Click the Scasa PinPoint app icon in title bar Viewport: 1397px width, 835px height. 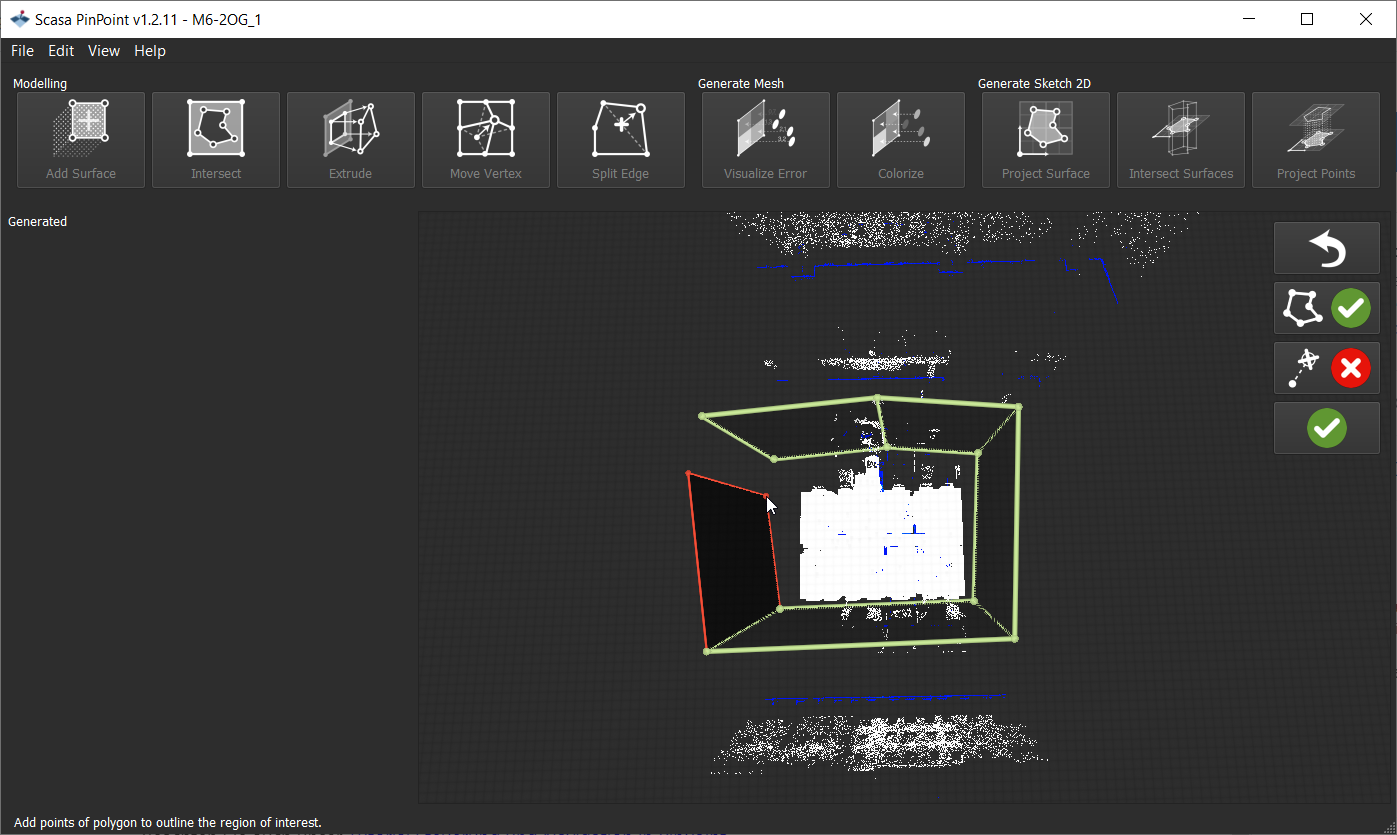pyautogui.click(x=19, y=19)
